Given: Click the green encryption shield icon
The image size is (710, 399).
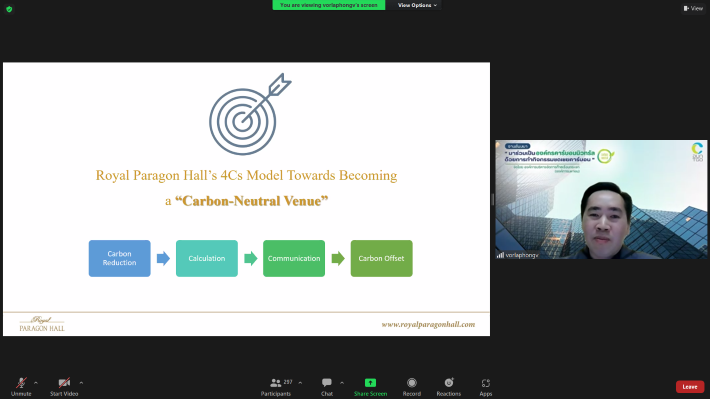Looking at the screenshot, I should point(9,9).
